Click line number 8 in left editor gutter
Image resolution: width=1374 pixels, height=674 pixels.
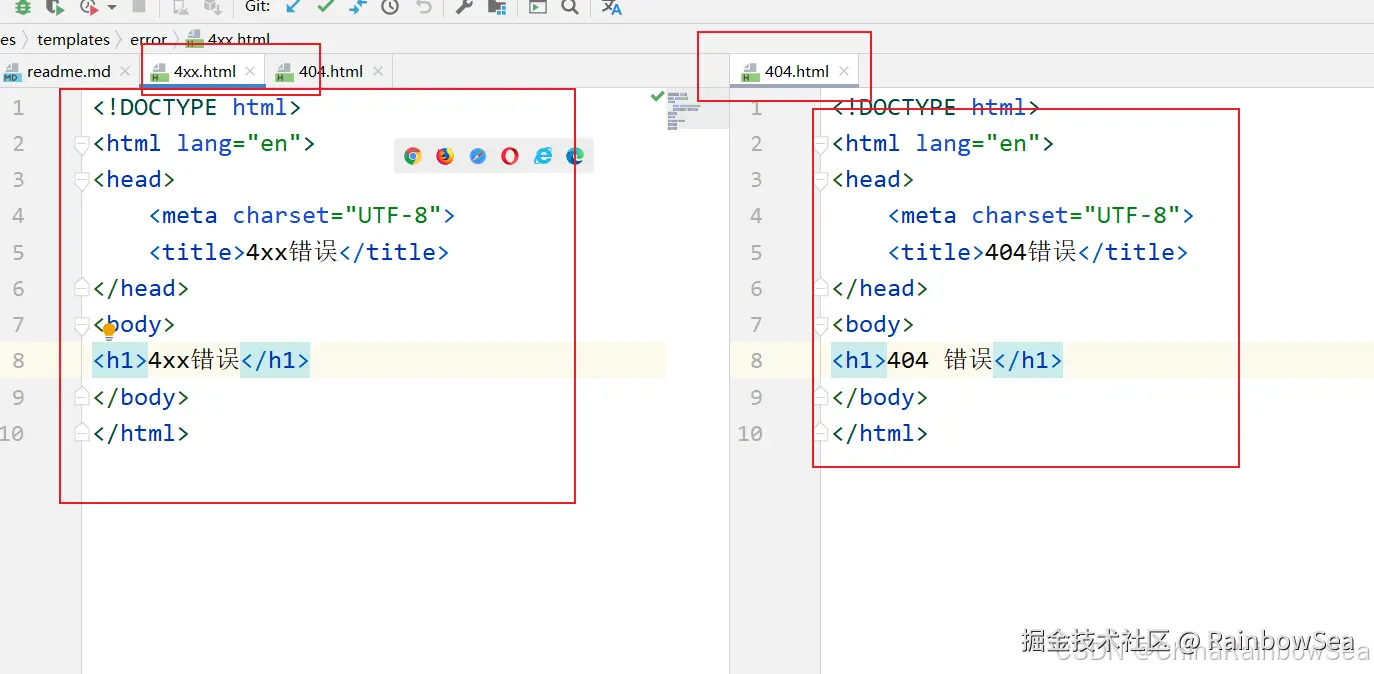[18, 360]
